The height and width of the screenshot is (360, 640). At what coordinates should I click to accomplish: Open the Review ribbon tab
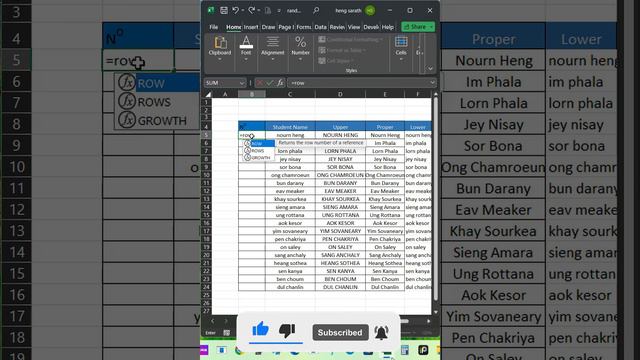click(x=337, y=27)
